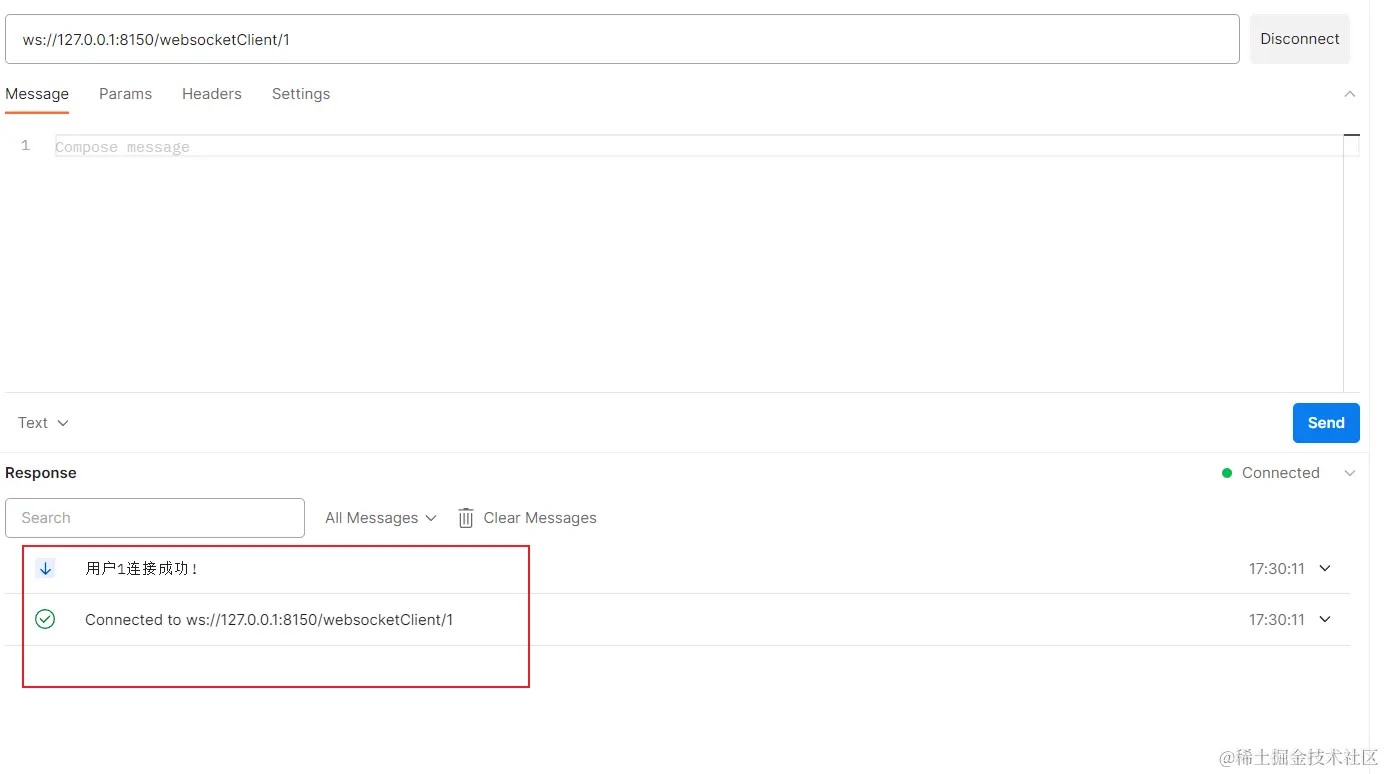Image resolution: width=1385 pixels, height=774 pixels.
Task: Click the Disconnect button
Action: click(x=1299, y=39)
